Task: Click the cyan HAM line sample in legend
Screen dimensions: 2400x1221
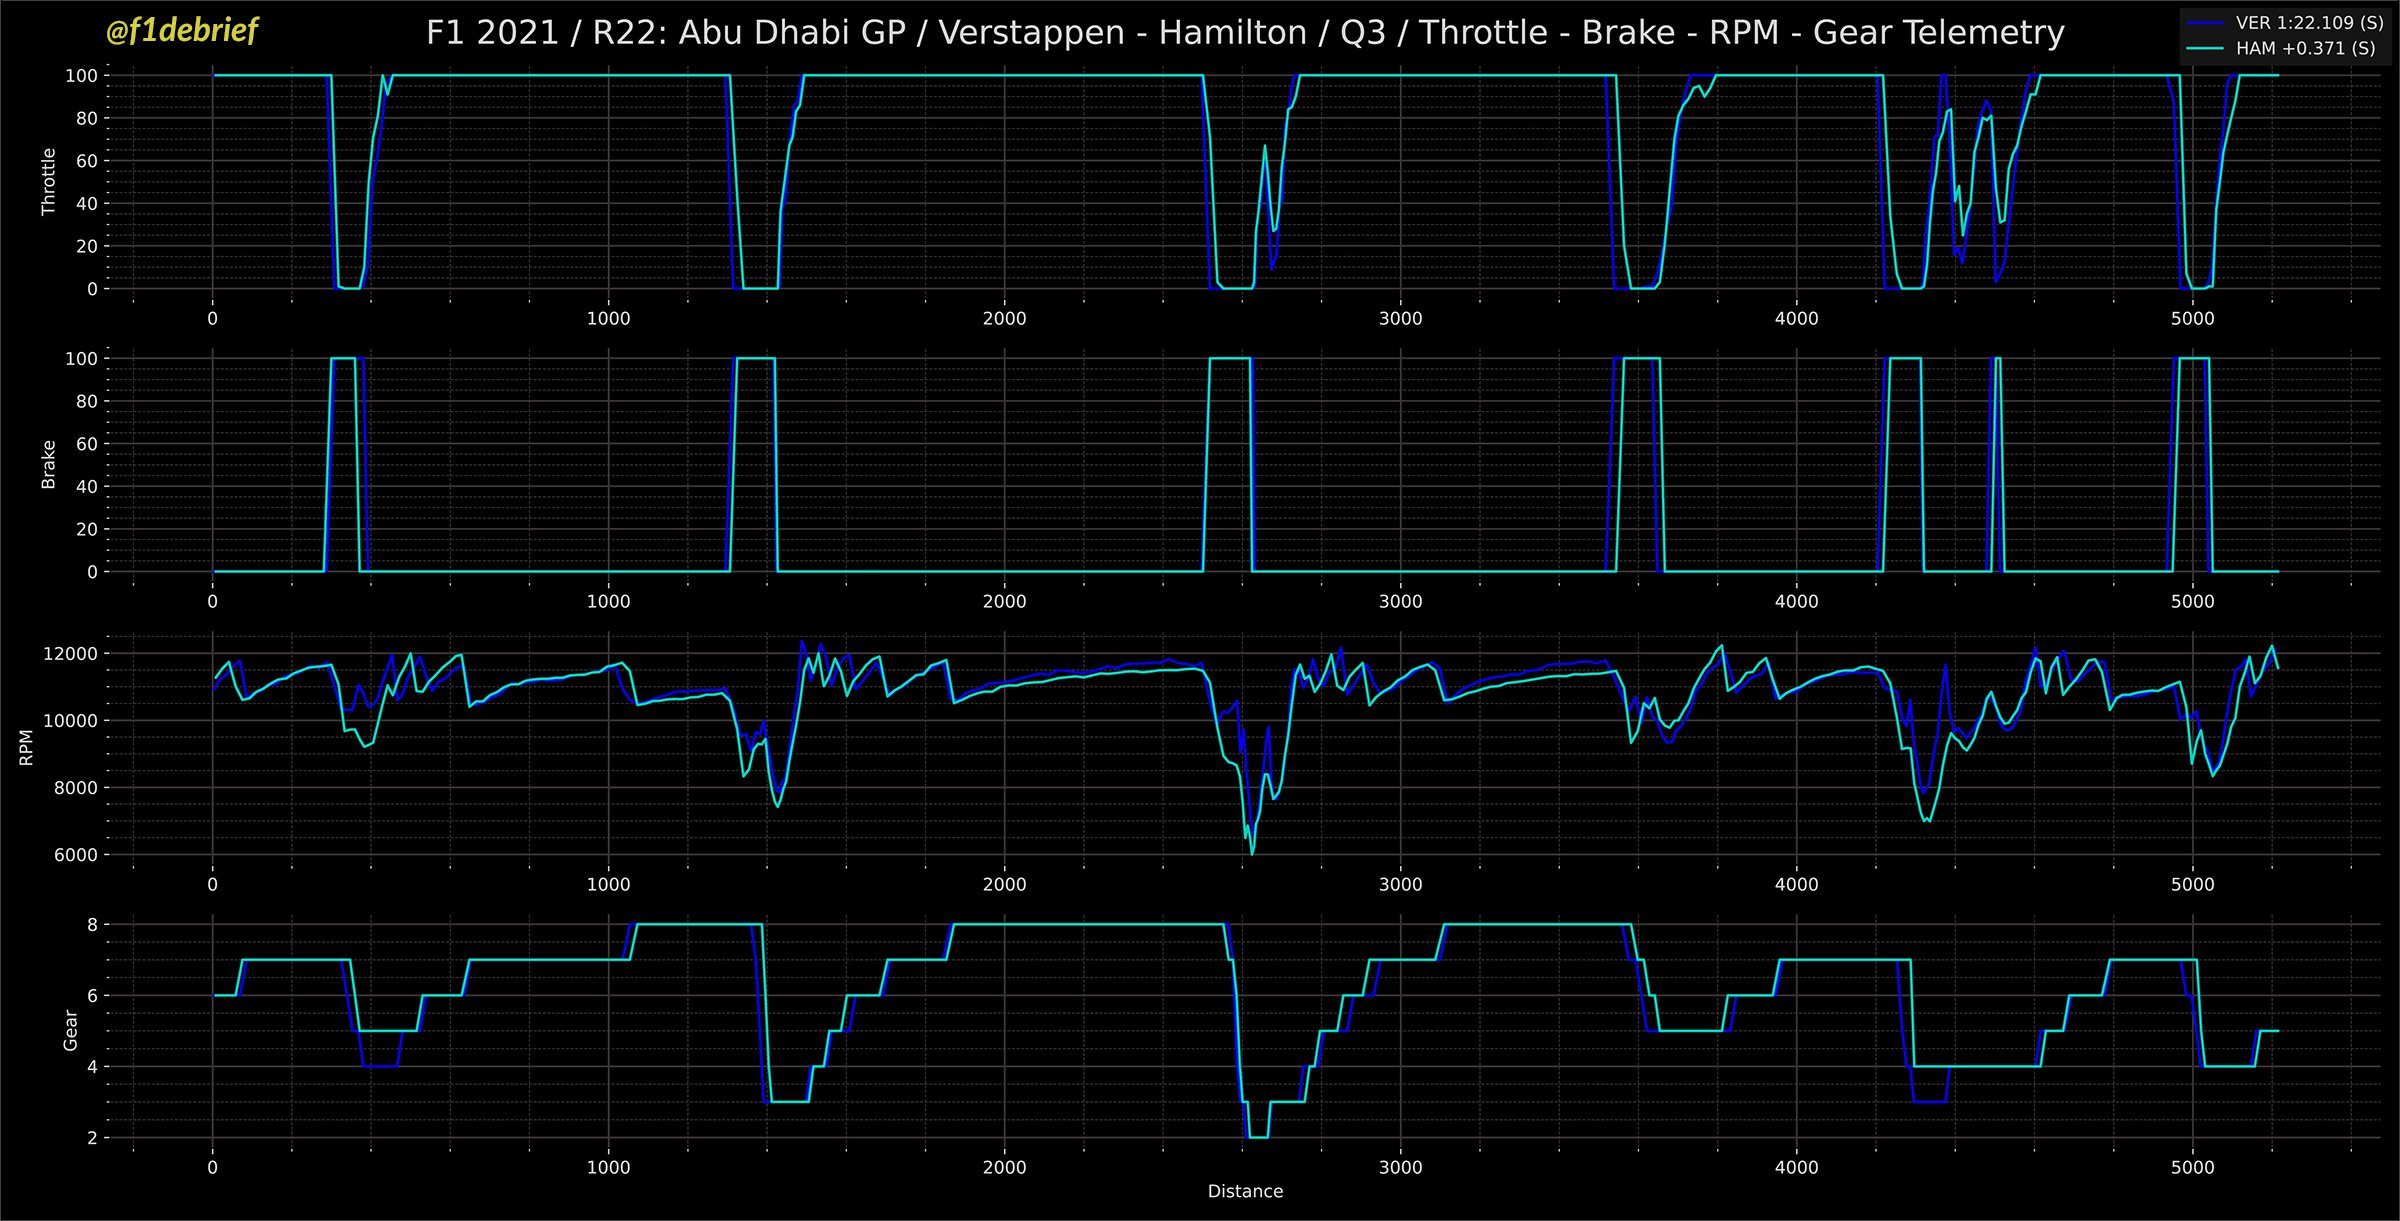Action: pos(2207,48)
